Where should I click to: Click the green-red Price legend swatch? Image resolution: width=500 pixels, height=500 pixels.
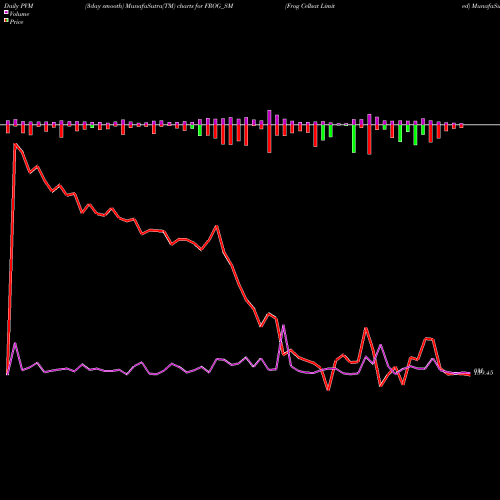click(6, 21)
